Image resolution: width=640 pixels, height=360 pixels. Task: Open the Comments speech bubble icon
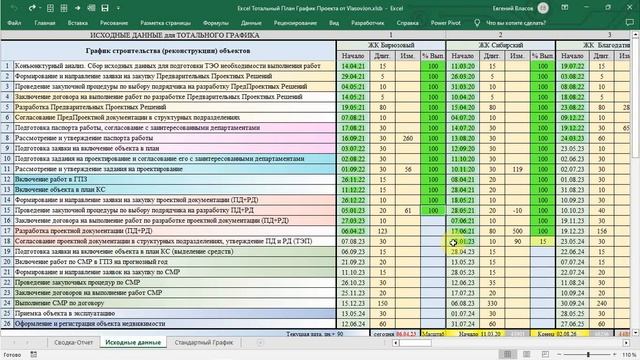(630, 23)
